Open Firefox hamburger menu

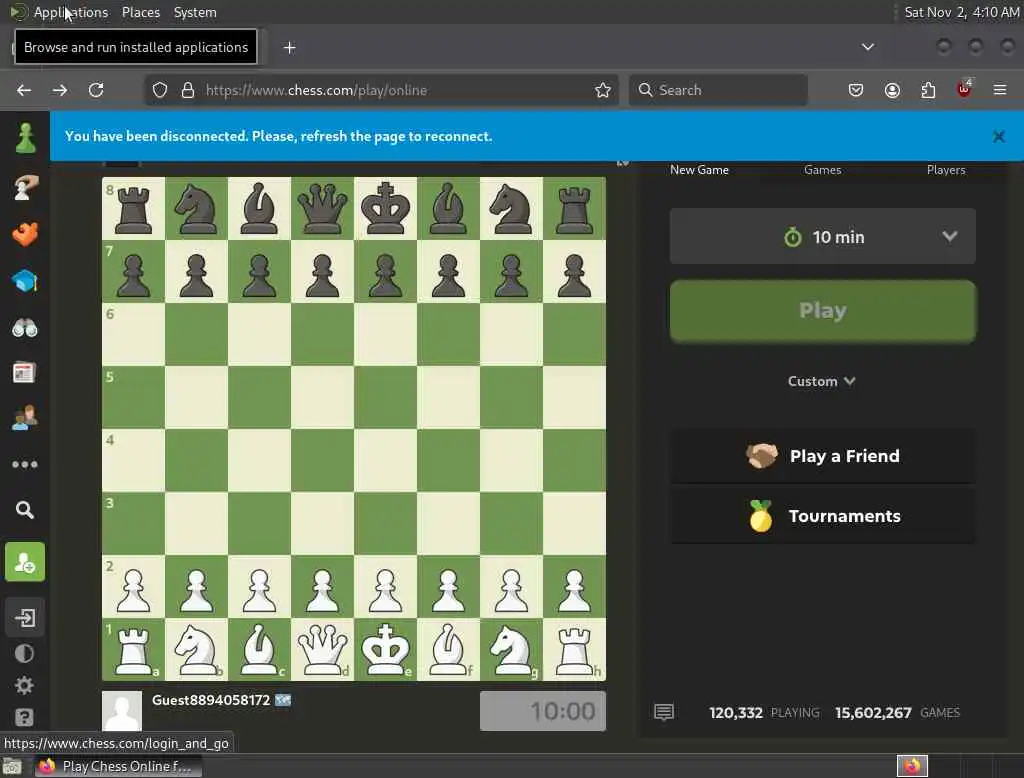(1000, 90)
